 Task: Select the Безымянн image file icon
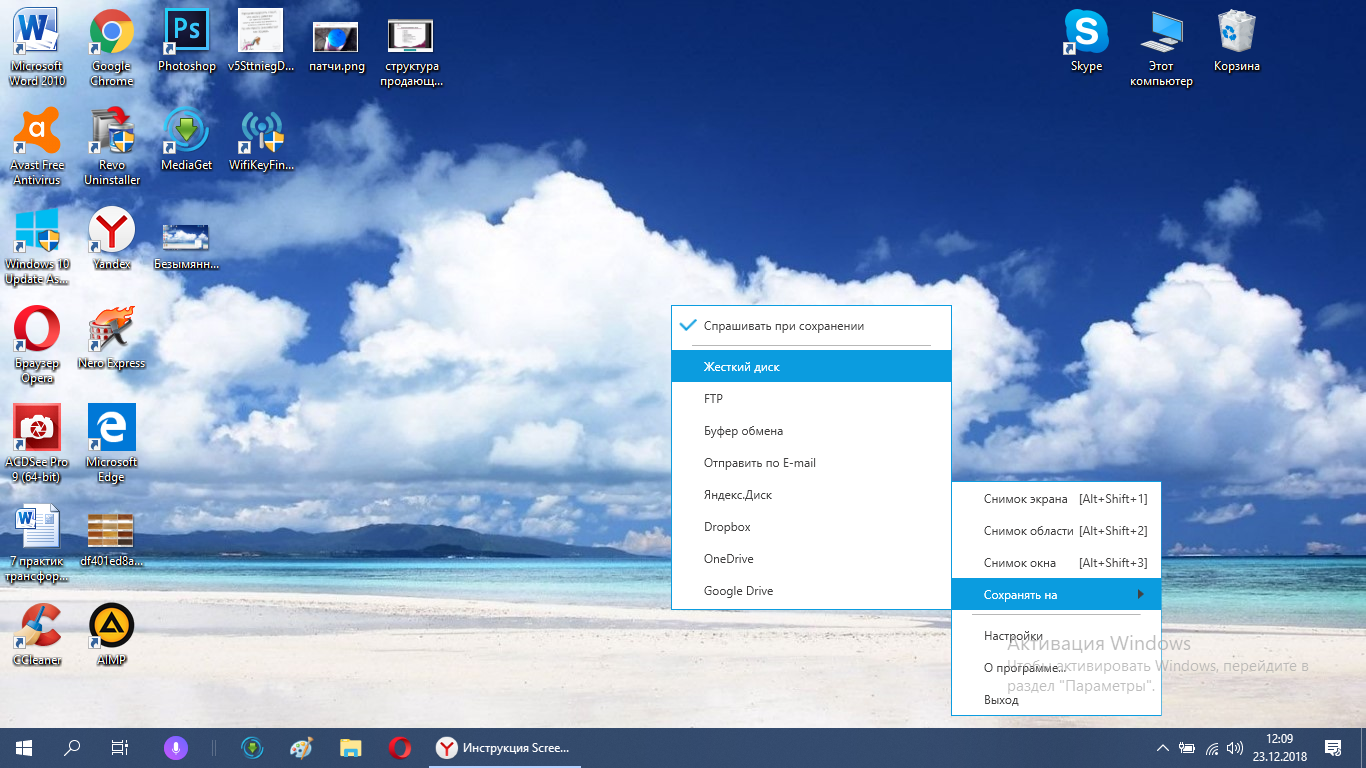click(x=187, y=245)
